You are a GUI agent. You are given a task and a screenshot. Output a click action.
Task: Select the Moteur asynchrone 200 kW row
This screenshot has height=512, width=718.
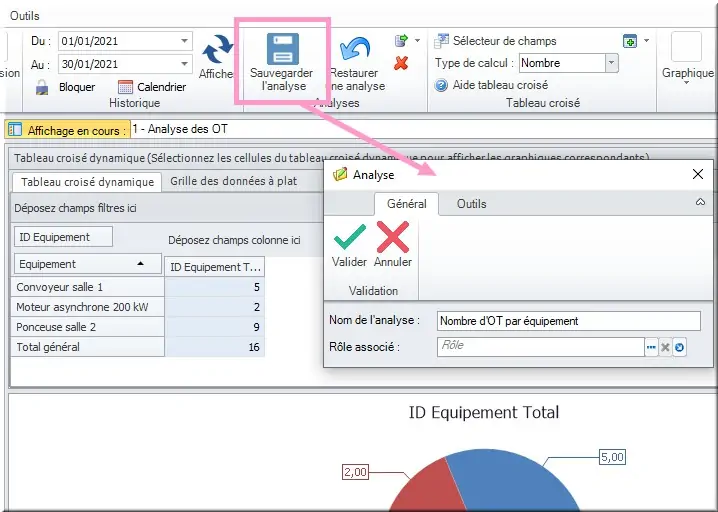tap(87, 307)
